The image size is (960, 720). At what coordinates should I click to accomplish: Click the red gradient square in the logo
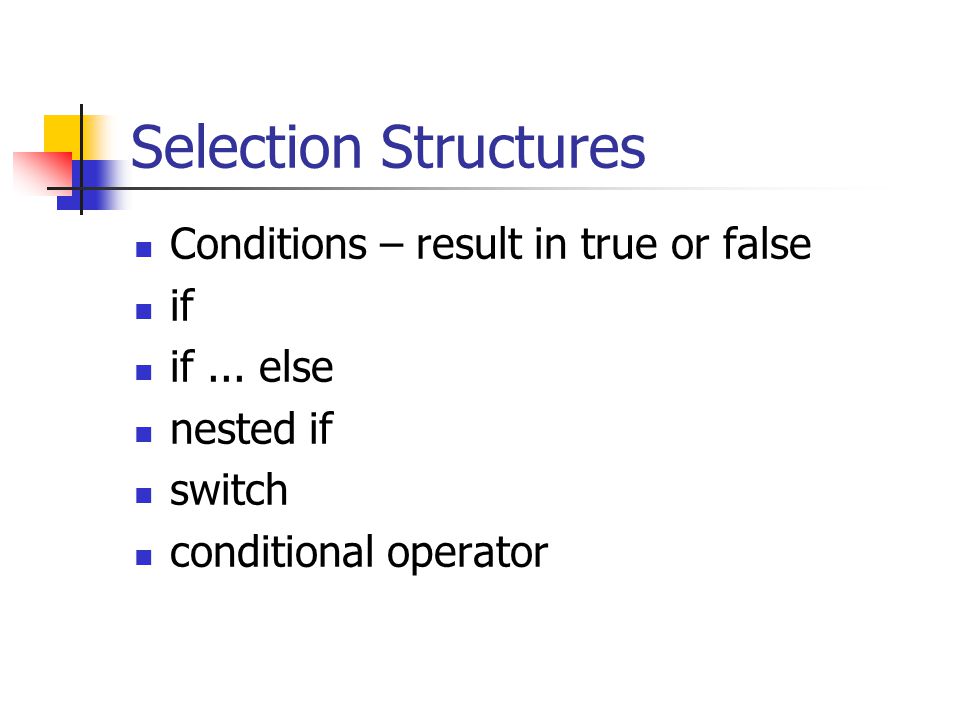coord(42,173)
